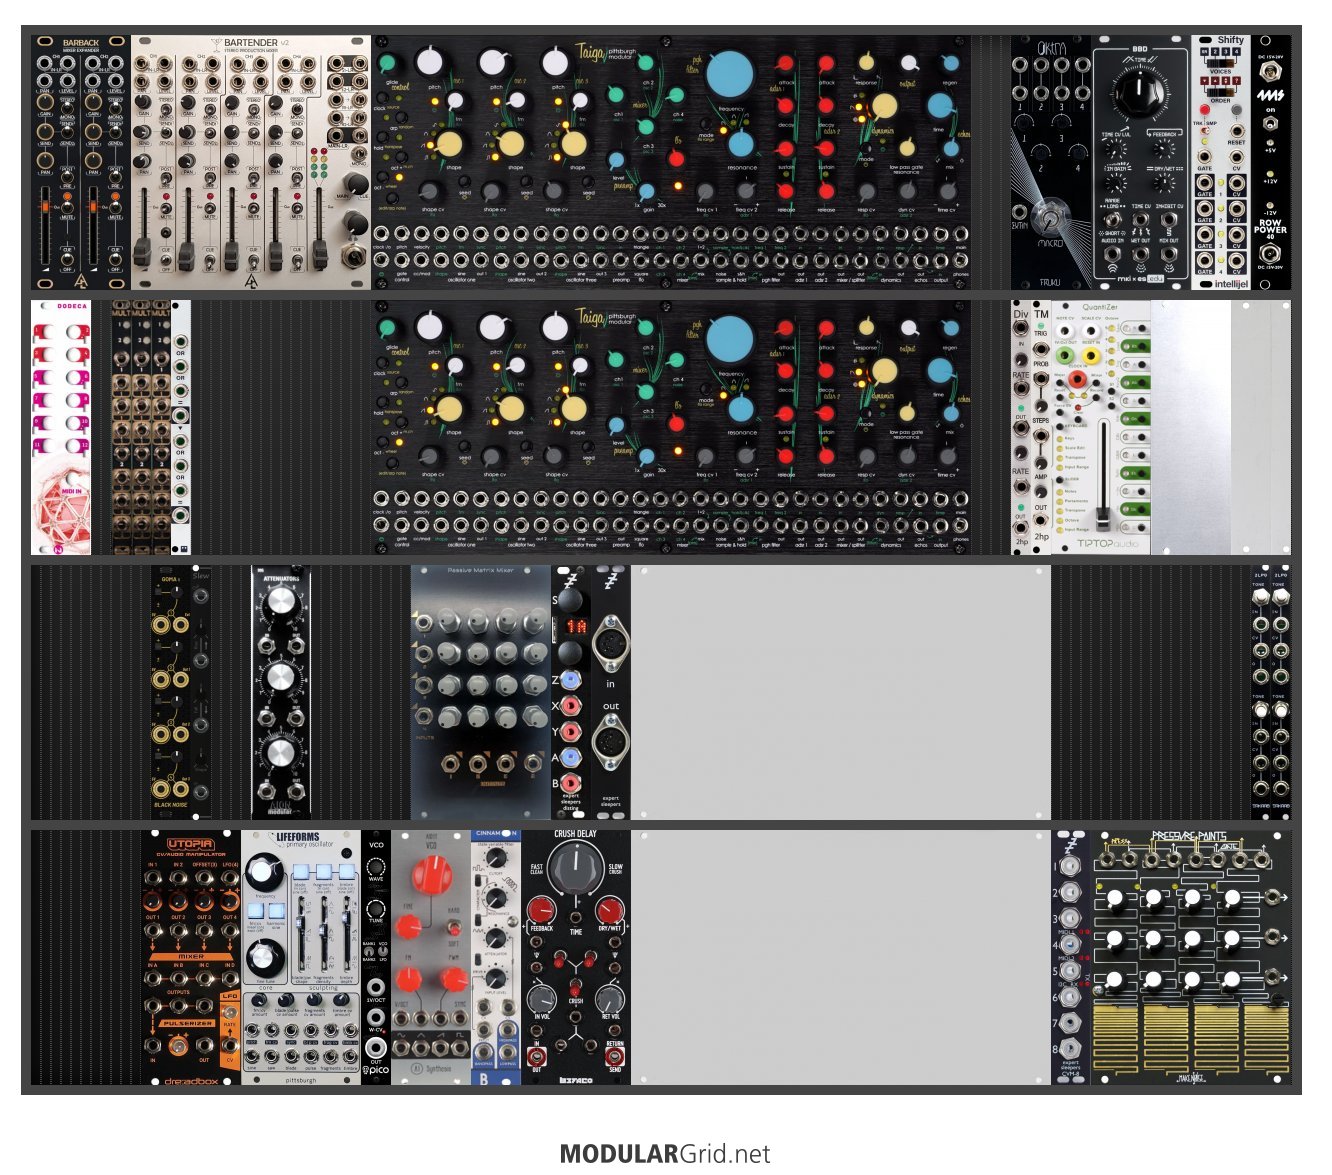The height and width of the screenshot is (1175, 1332).
Task: Click the second-row Taiga large blue frequency knob
Action: pyautogui.click(x=731, y=338)
